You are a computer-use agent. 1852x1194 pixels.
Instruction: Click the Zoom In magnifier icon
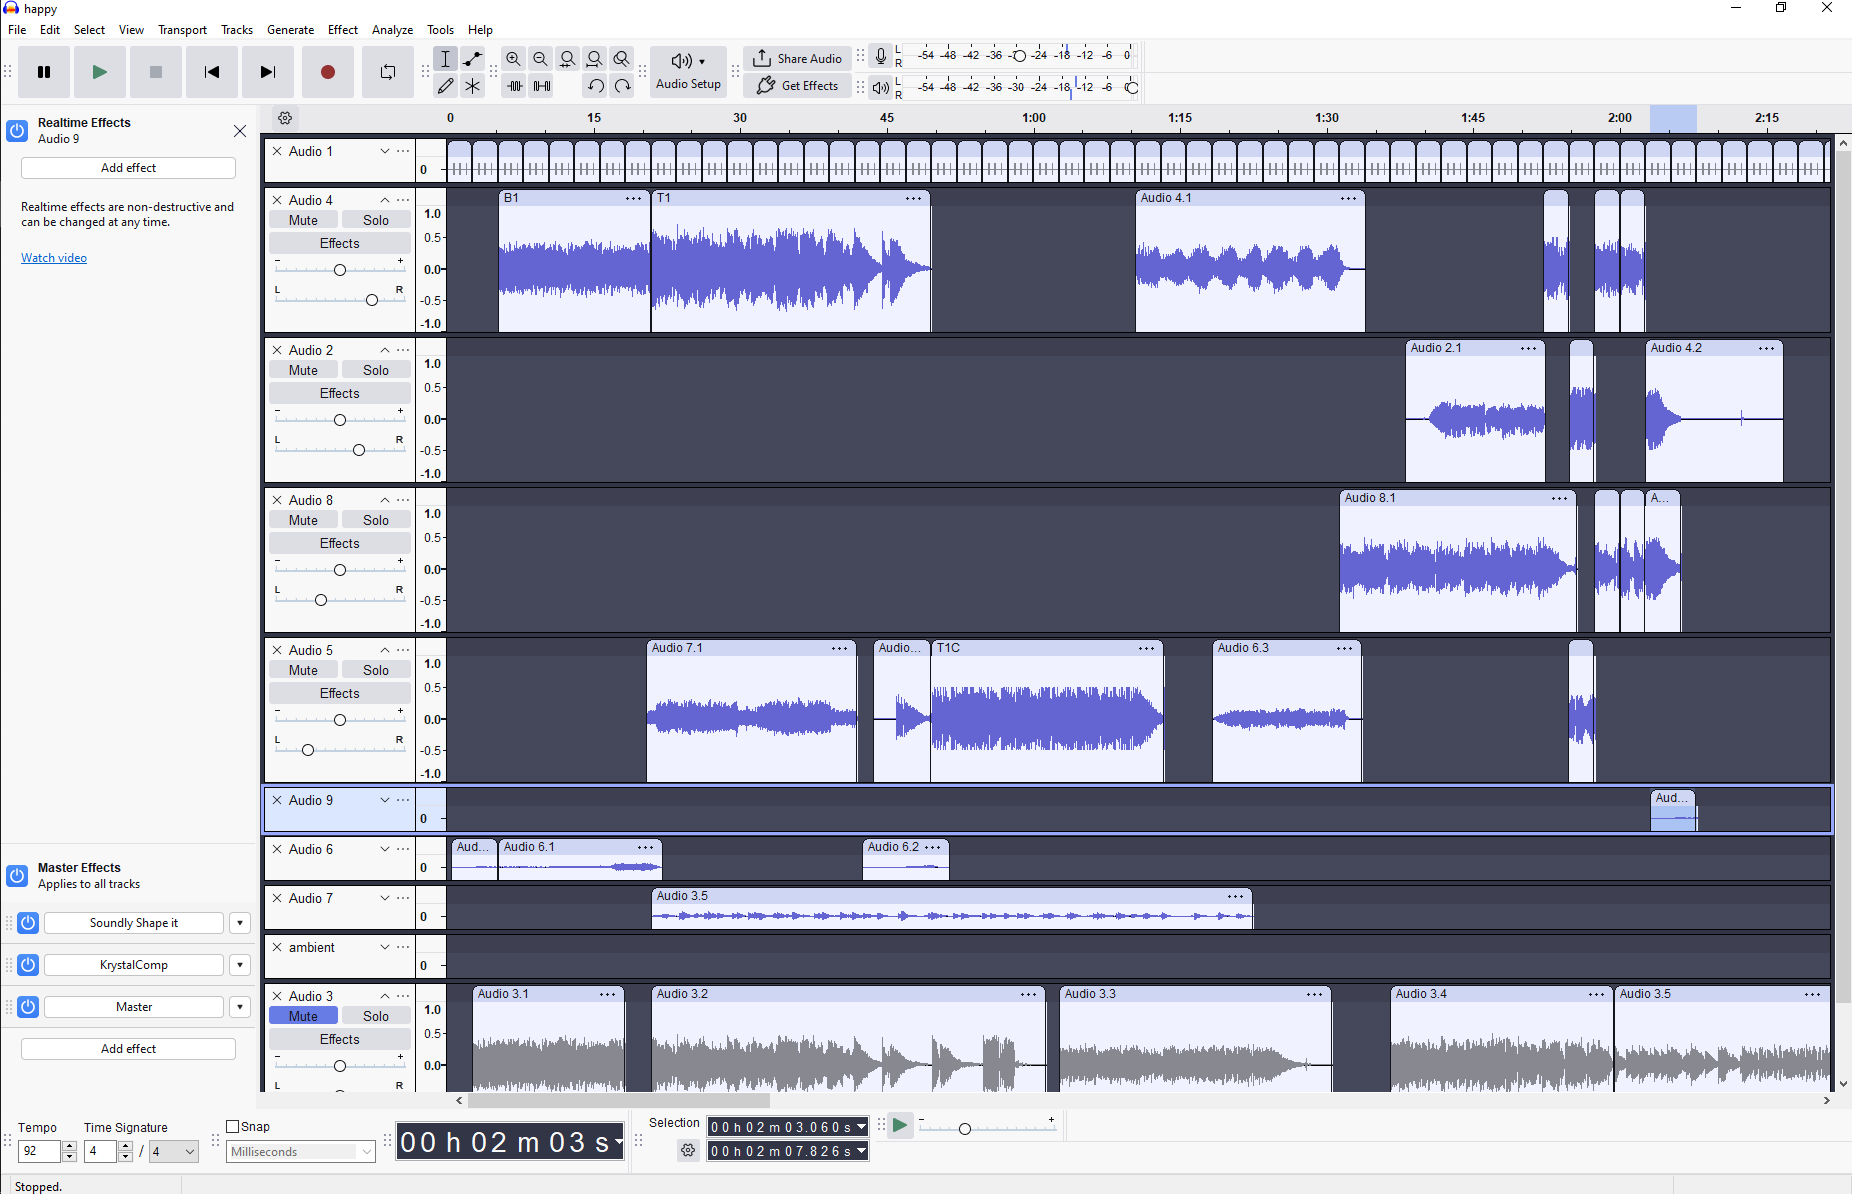[x=514, y=59]
